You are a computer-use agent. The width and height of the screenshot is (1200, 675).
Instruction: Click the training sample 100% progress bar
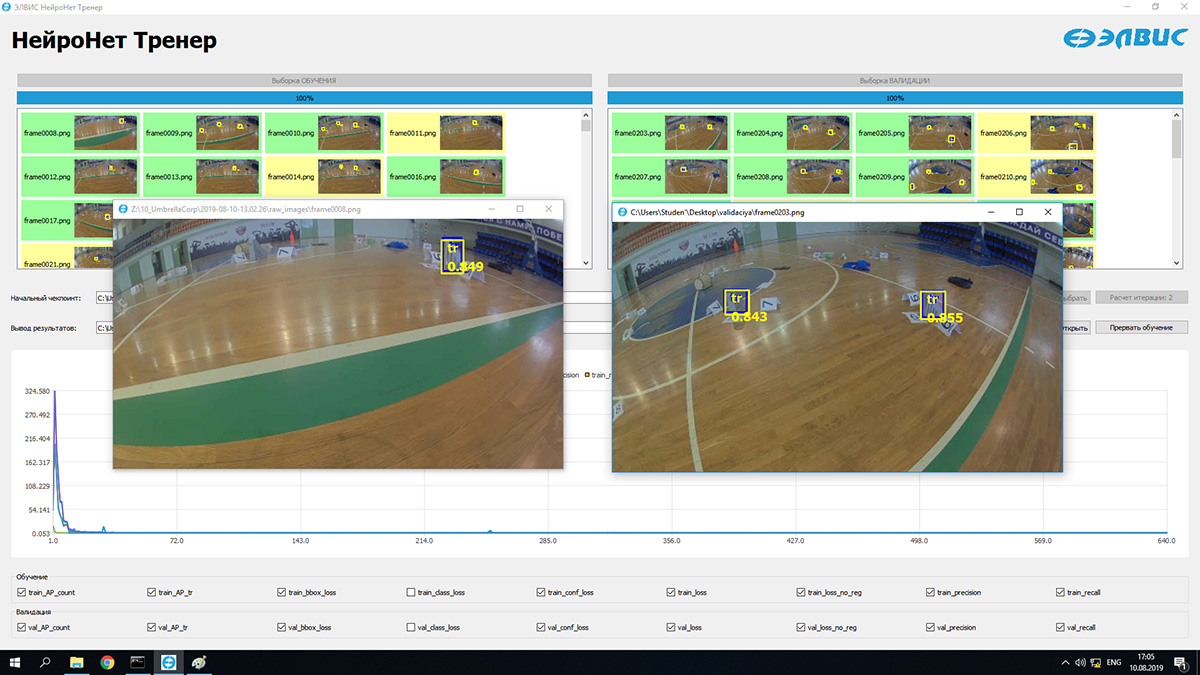[304, 98]
